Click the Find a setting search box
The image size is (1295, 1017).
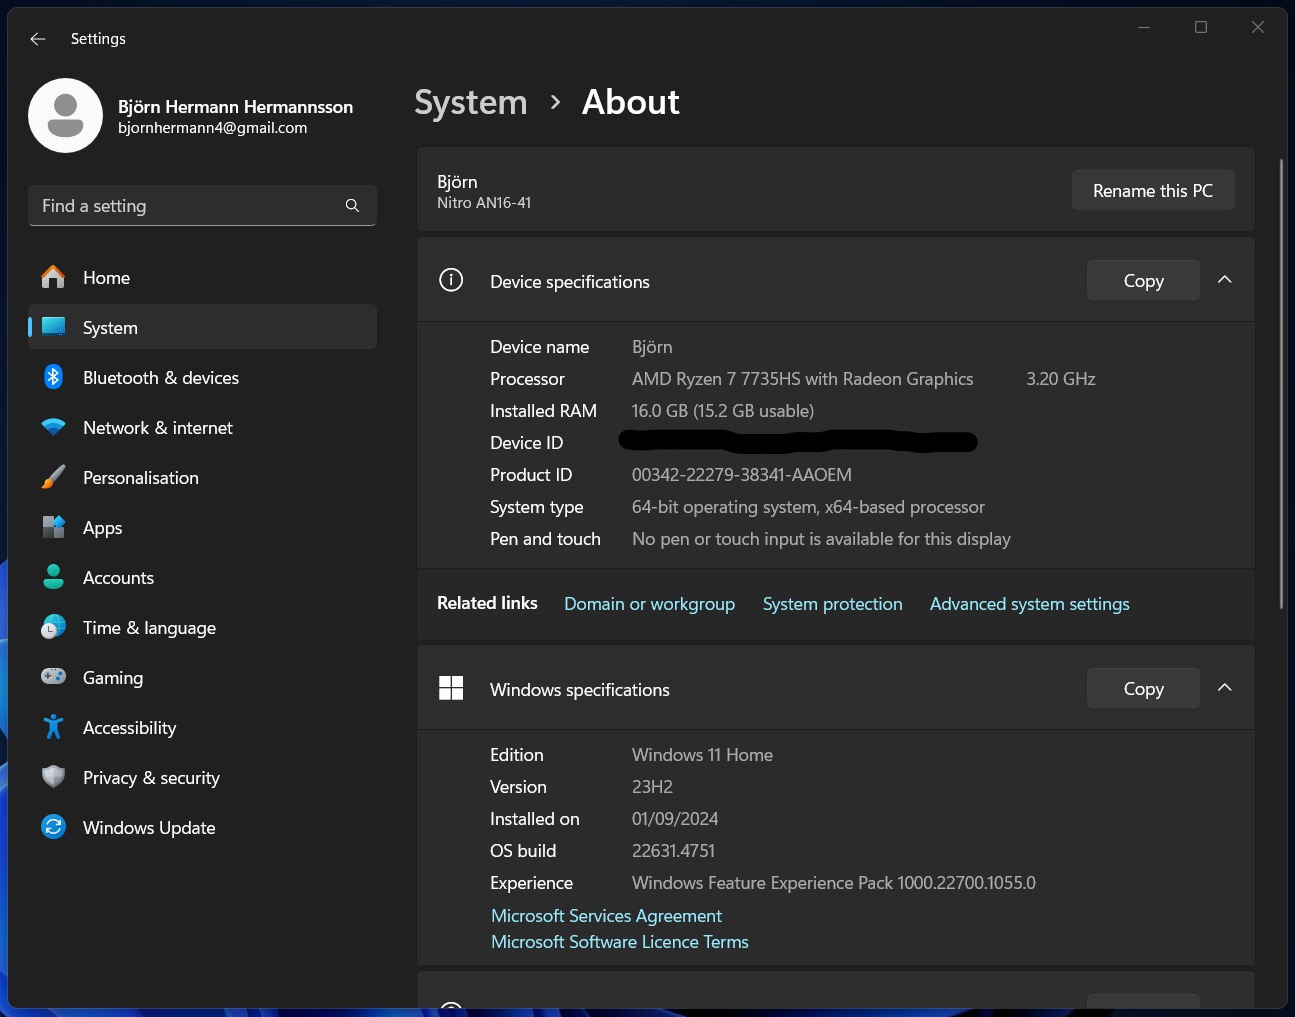pos(190,206)
